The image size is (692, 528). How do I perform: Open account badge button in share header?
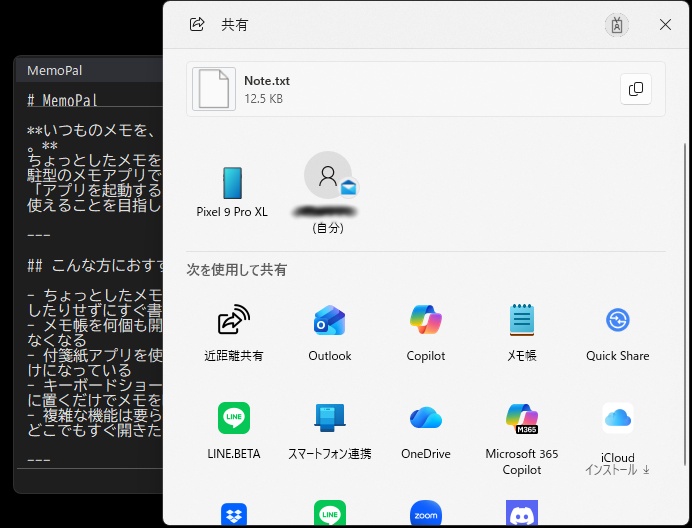617,25
